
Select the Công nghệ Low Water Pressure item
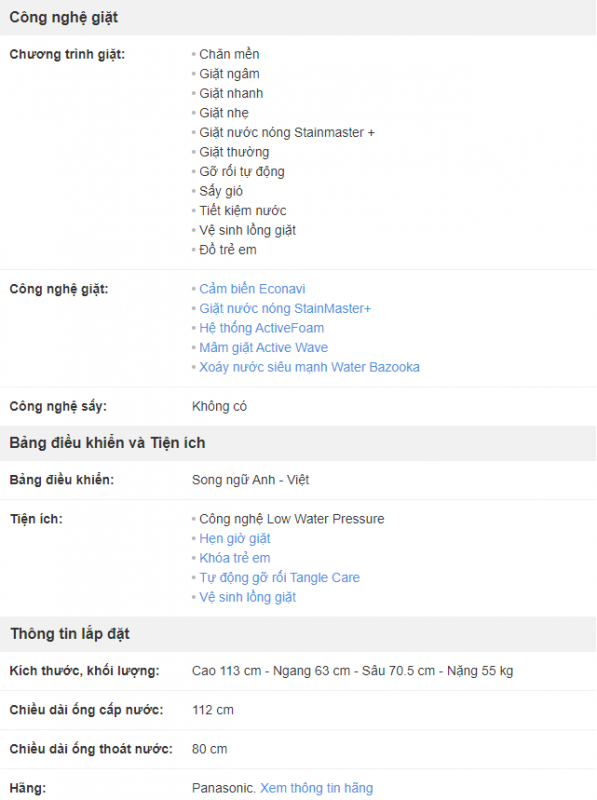[291, 519]
